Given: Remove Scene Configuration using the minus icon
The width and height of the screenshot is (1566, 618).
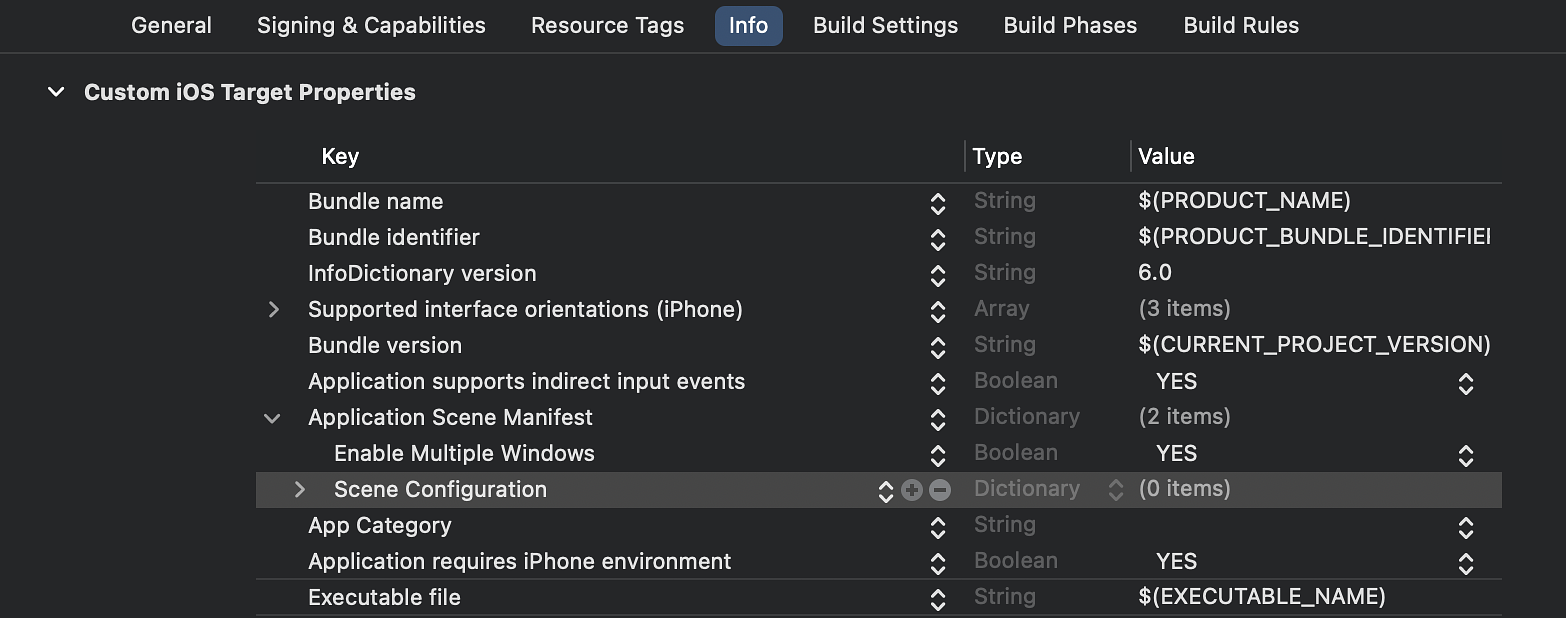Looking at the screenshot, I should pos(937,489).
